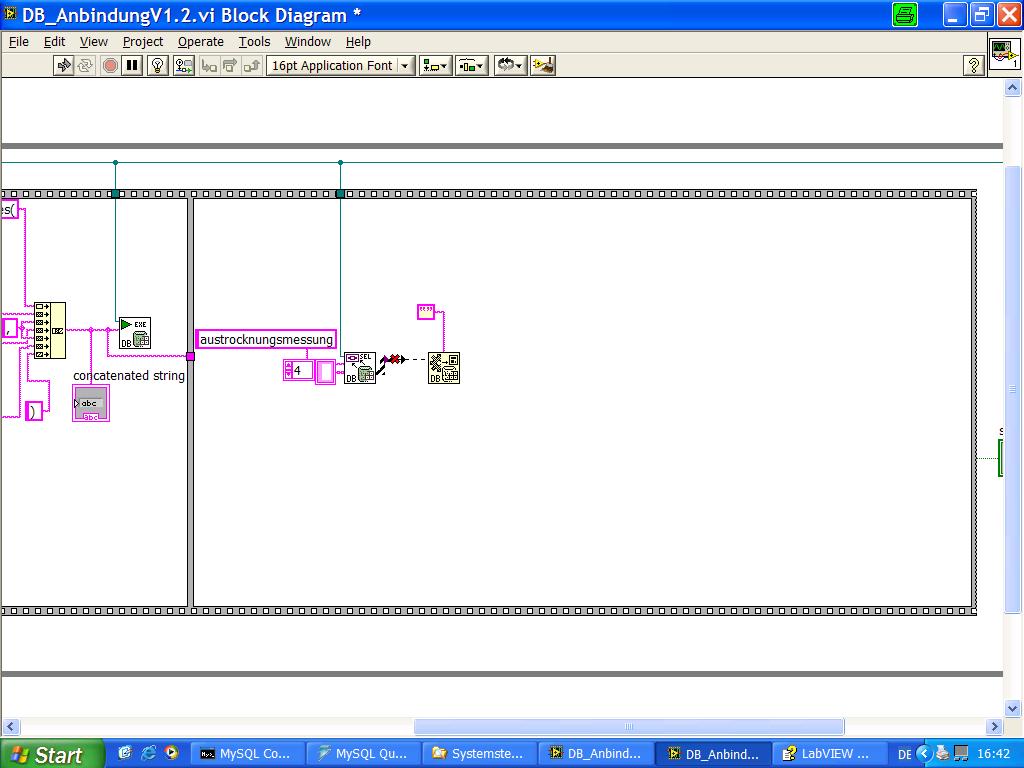Click the vertical scrollbar up arrow
1024x768 pixels.
click(1012, 88)
